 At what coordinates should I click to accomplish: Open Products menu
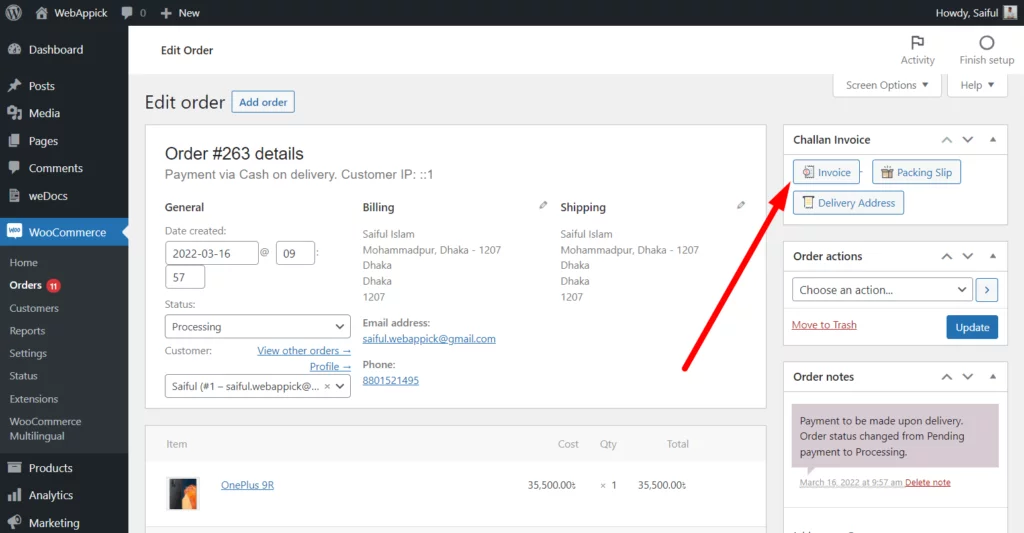[64, 468]
